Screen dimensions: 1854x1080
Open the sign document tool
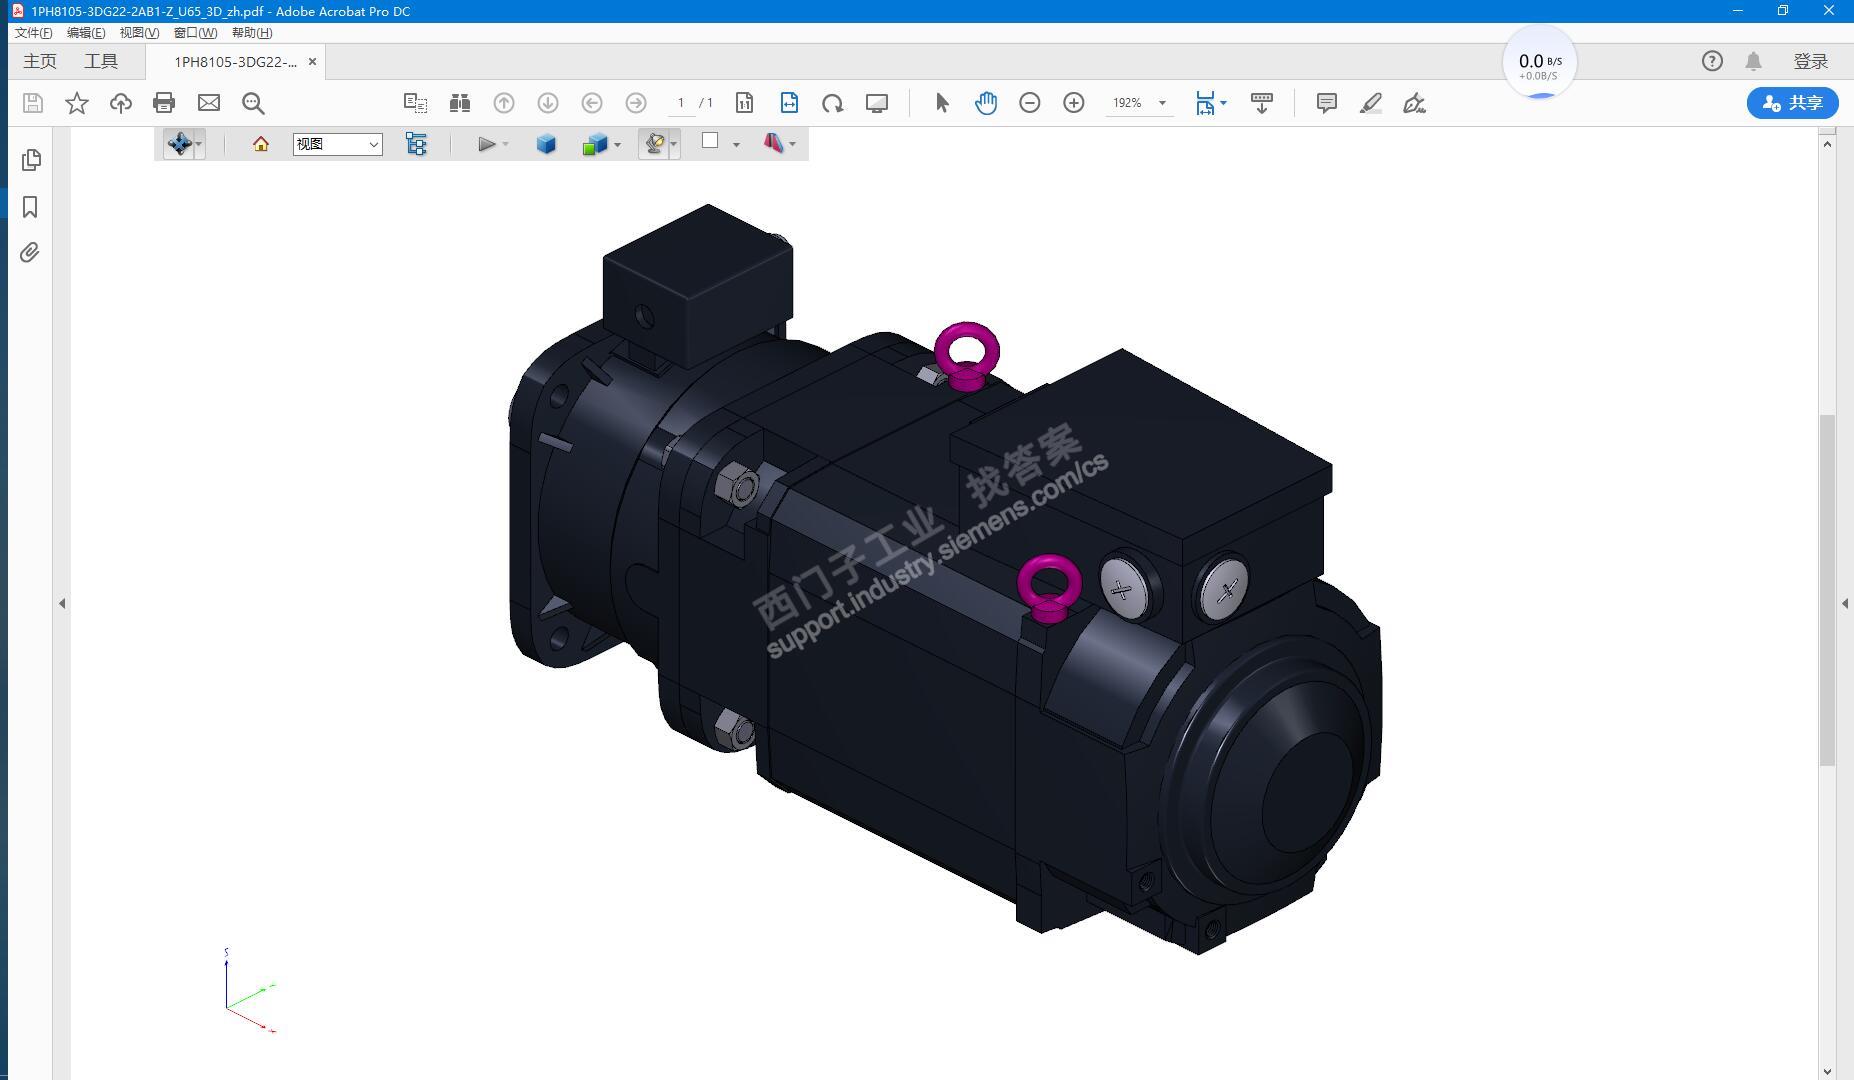point(1414,103)
